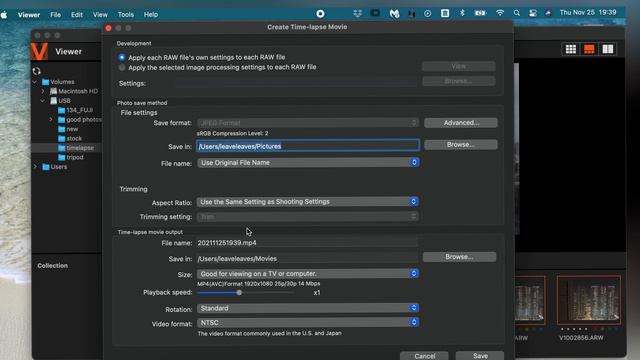640x360 pixels.
Task: Click the Collection panel header
Action: tap(53, 266)
